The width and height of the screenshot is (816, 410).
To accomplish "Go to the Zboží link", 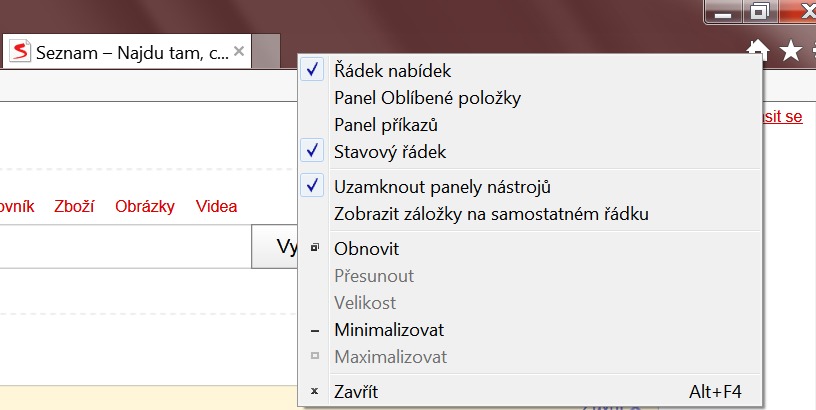I will click(x=74, y=207).
